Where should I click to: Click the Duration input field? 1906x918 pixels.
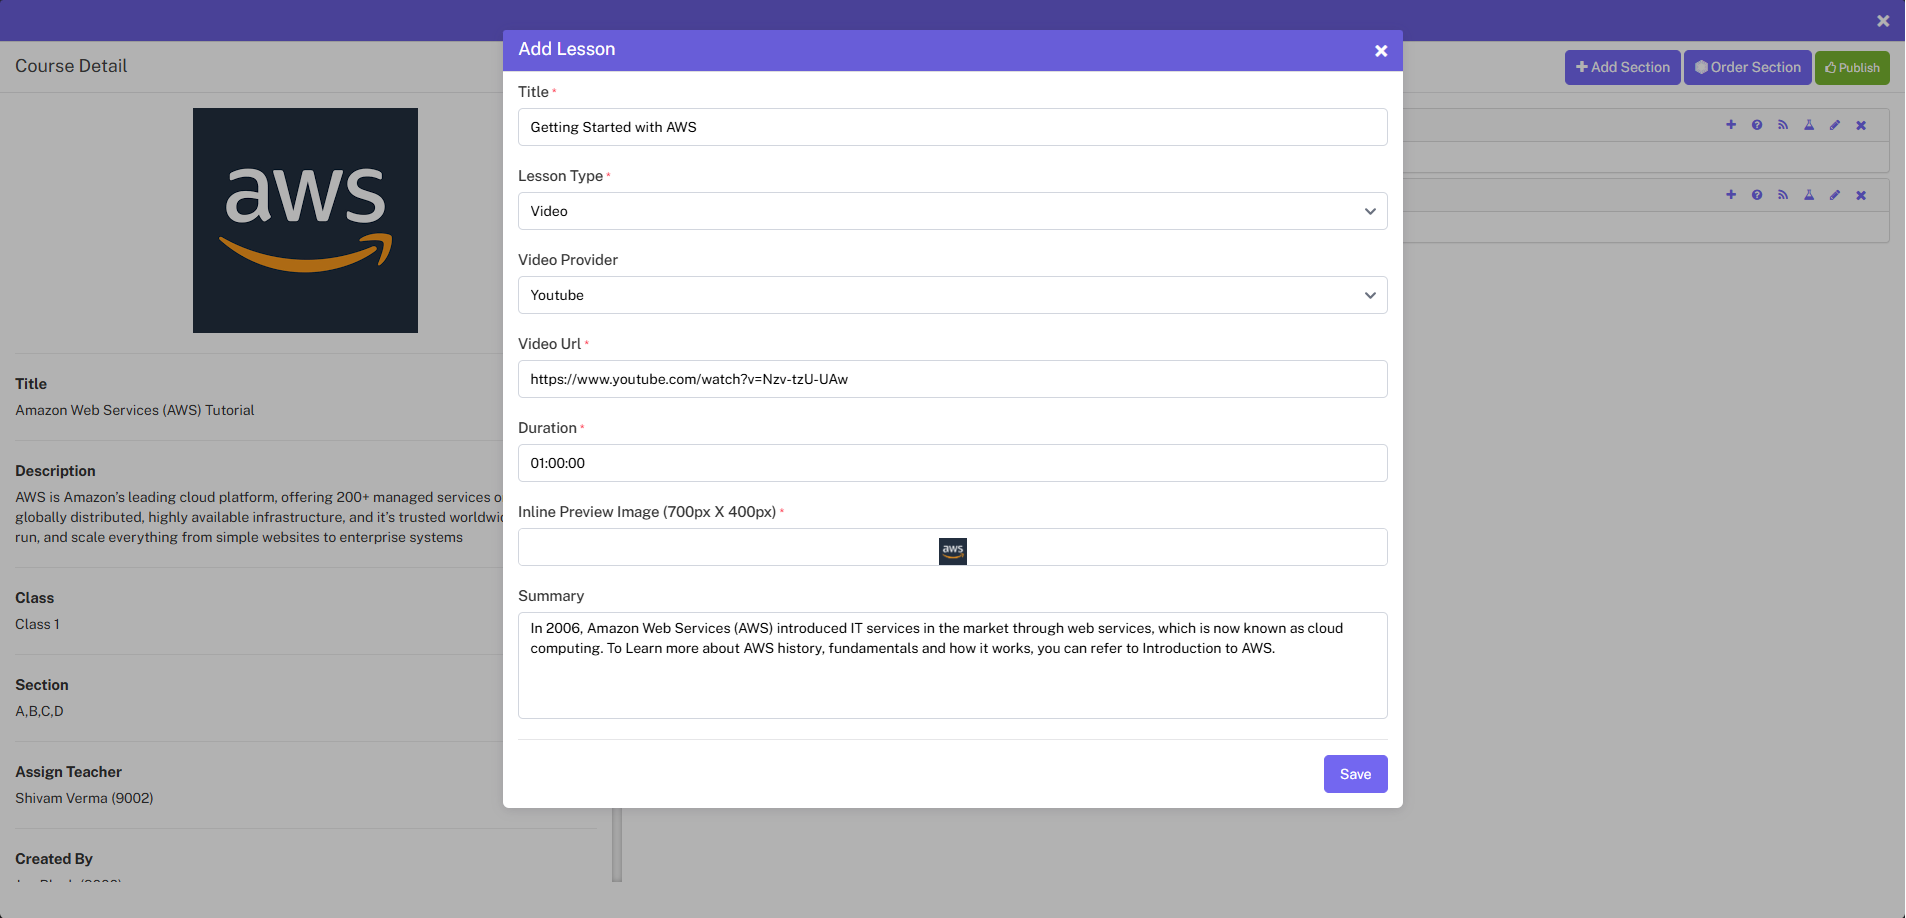coord(951,462)
